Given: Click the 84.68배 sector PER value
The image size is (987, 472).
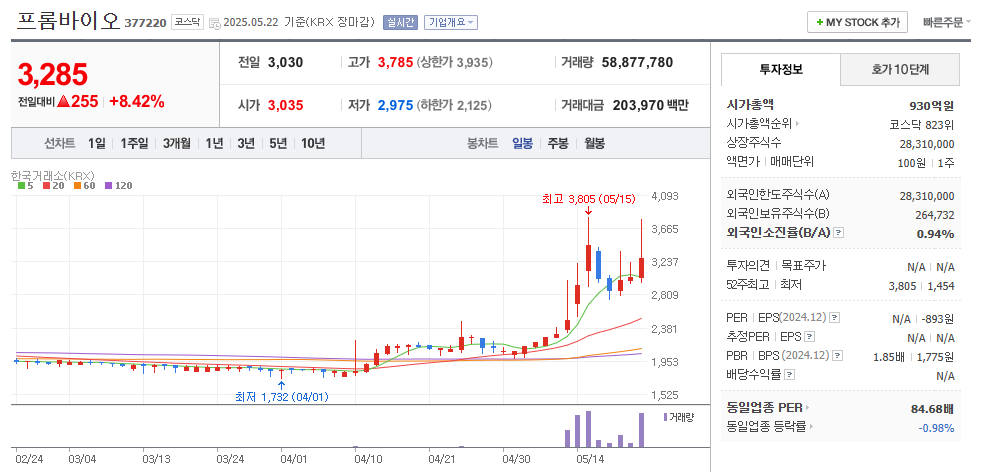Looking at the screenshot, I should [x=932, y=409].
